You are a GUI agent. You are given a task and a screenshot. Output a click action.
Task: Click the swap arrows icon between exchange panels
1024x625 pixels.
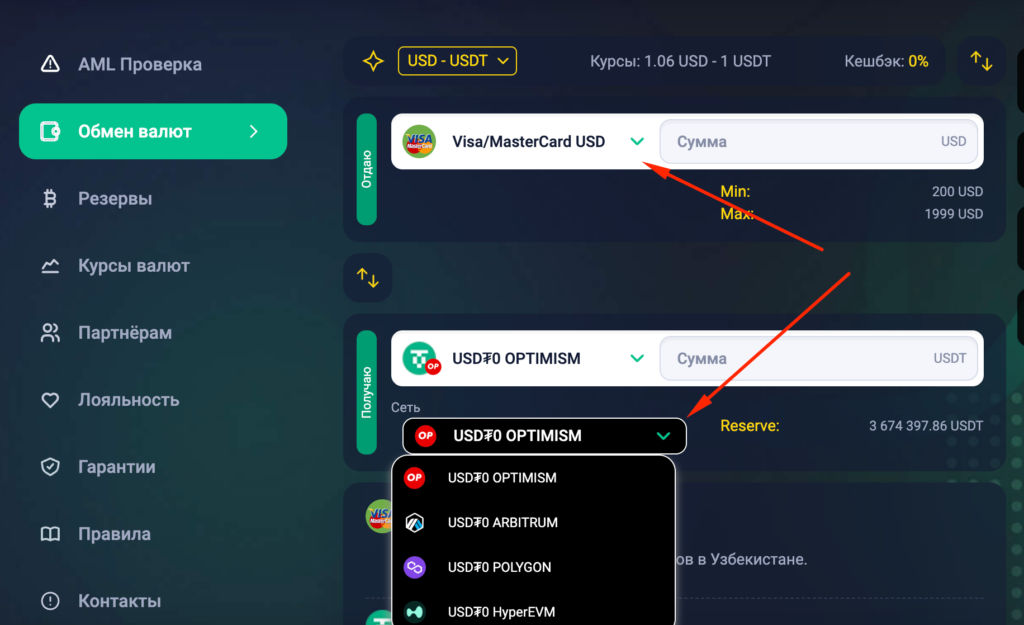click(x=368, y=278)
